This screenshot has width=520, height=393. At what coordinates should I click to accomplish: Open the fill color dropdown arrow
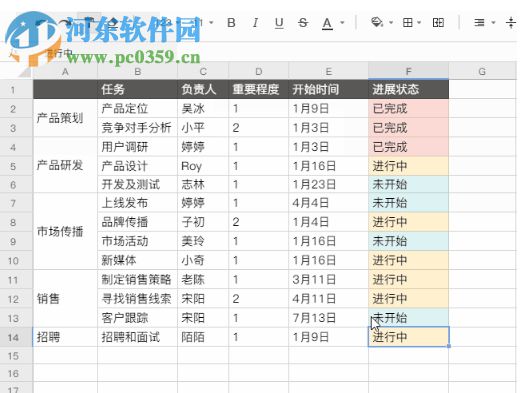pyautogui.click(x=391, y=23)
